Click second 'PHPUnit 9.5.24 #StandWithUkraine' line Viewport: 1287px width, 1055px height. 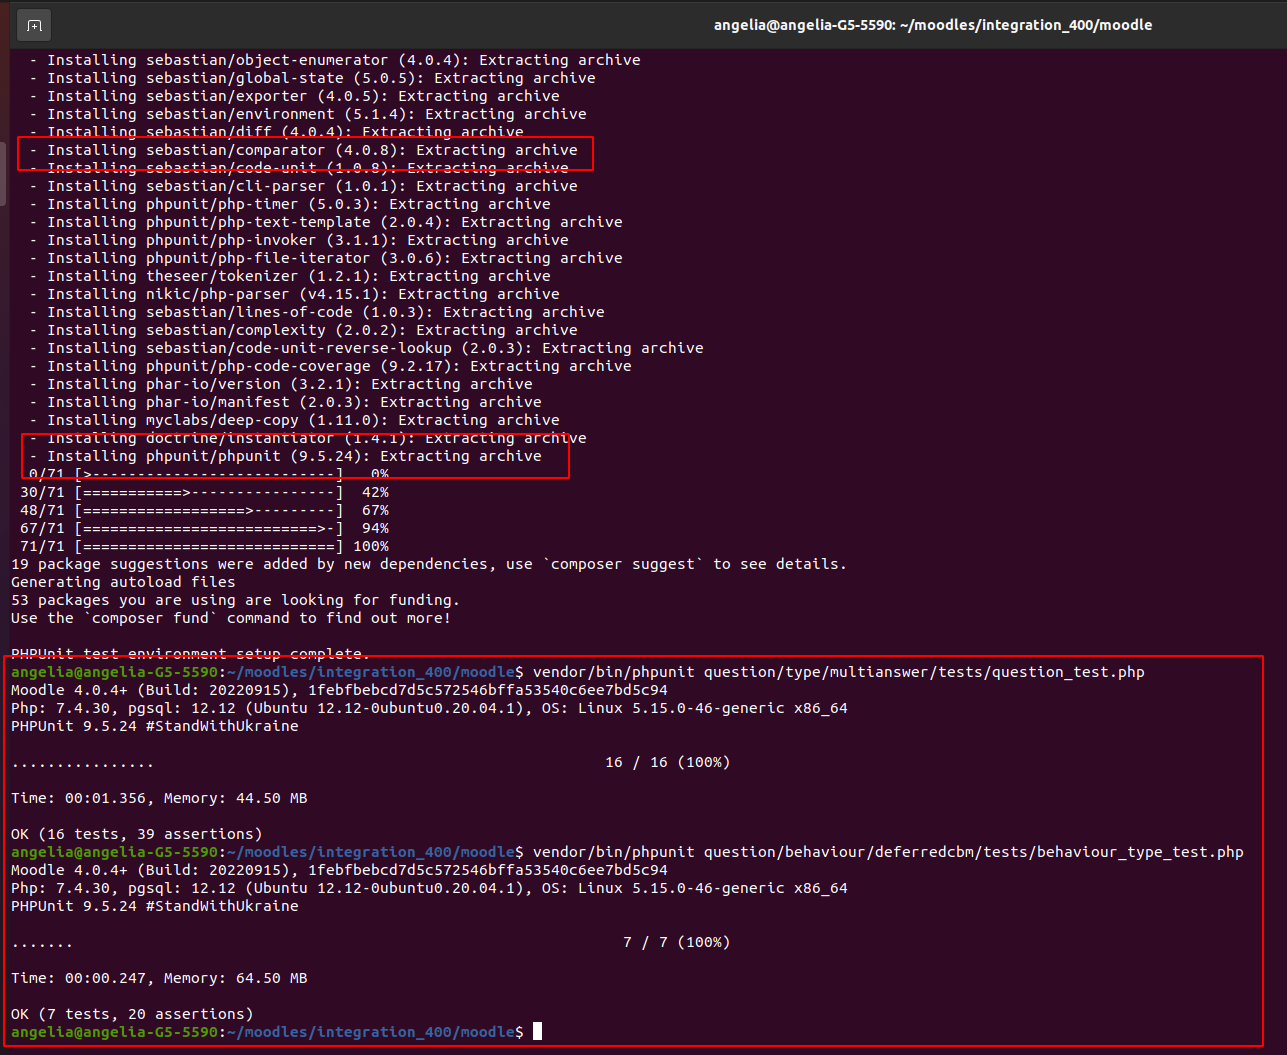[155, 906]
